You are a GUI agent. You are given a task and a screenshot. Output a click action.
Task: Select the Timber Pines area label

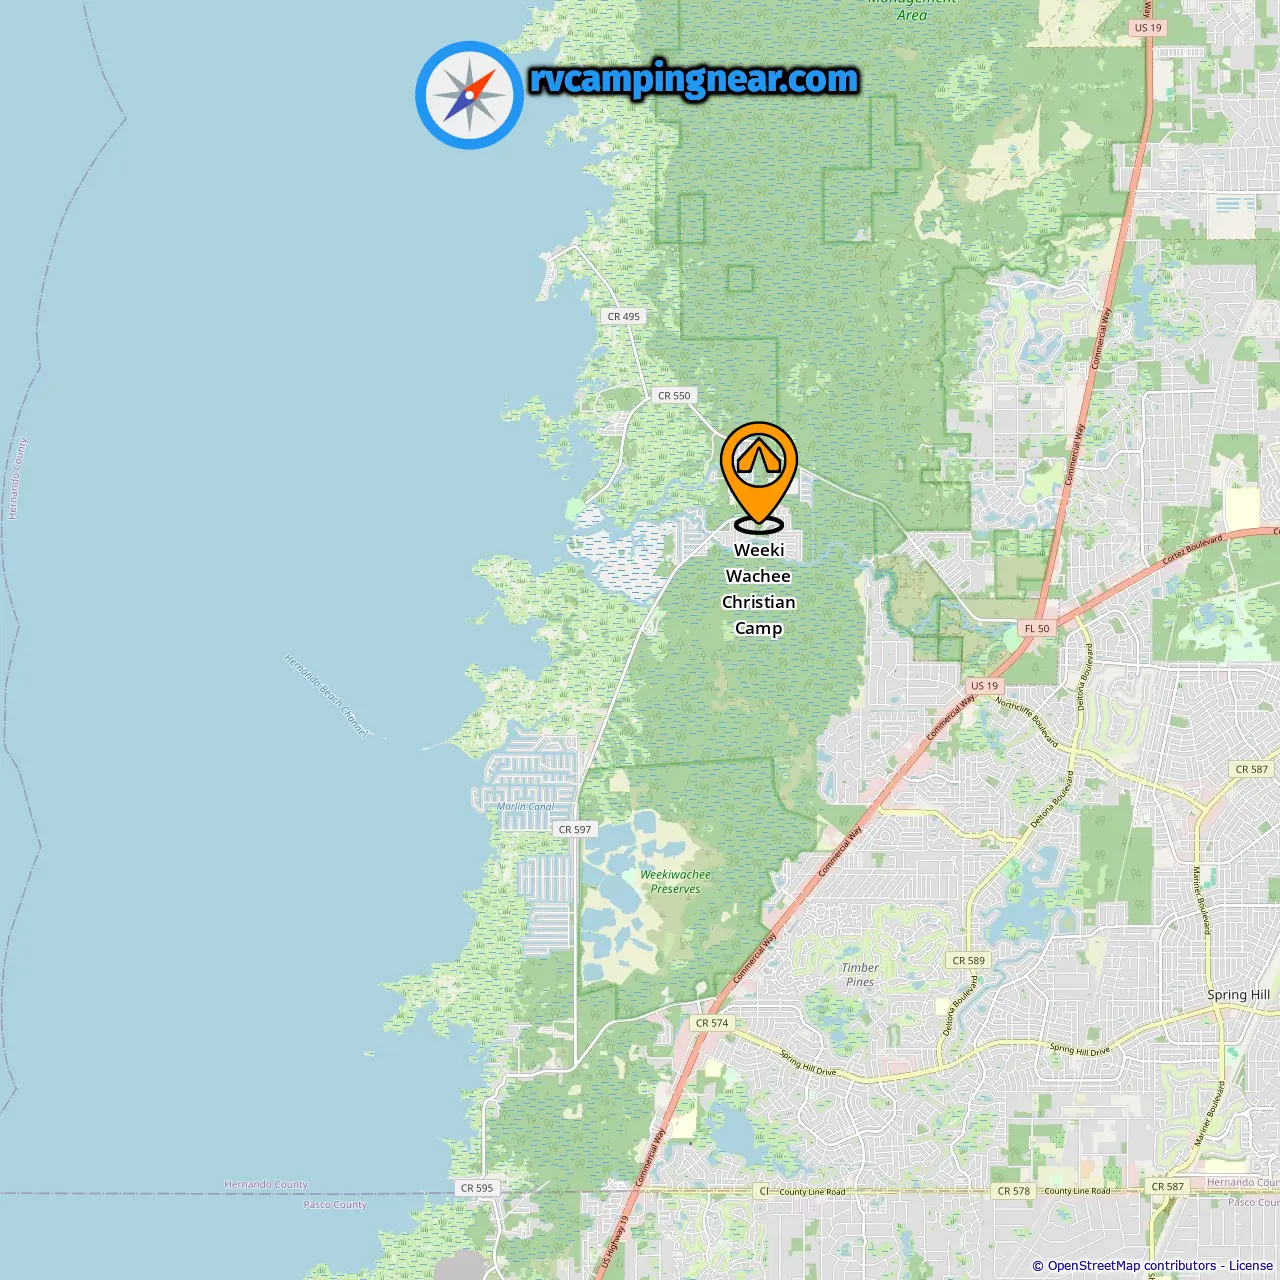click(x=860, y=975)
